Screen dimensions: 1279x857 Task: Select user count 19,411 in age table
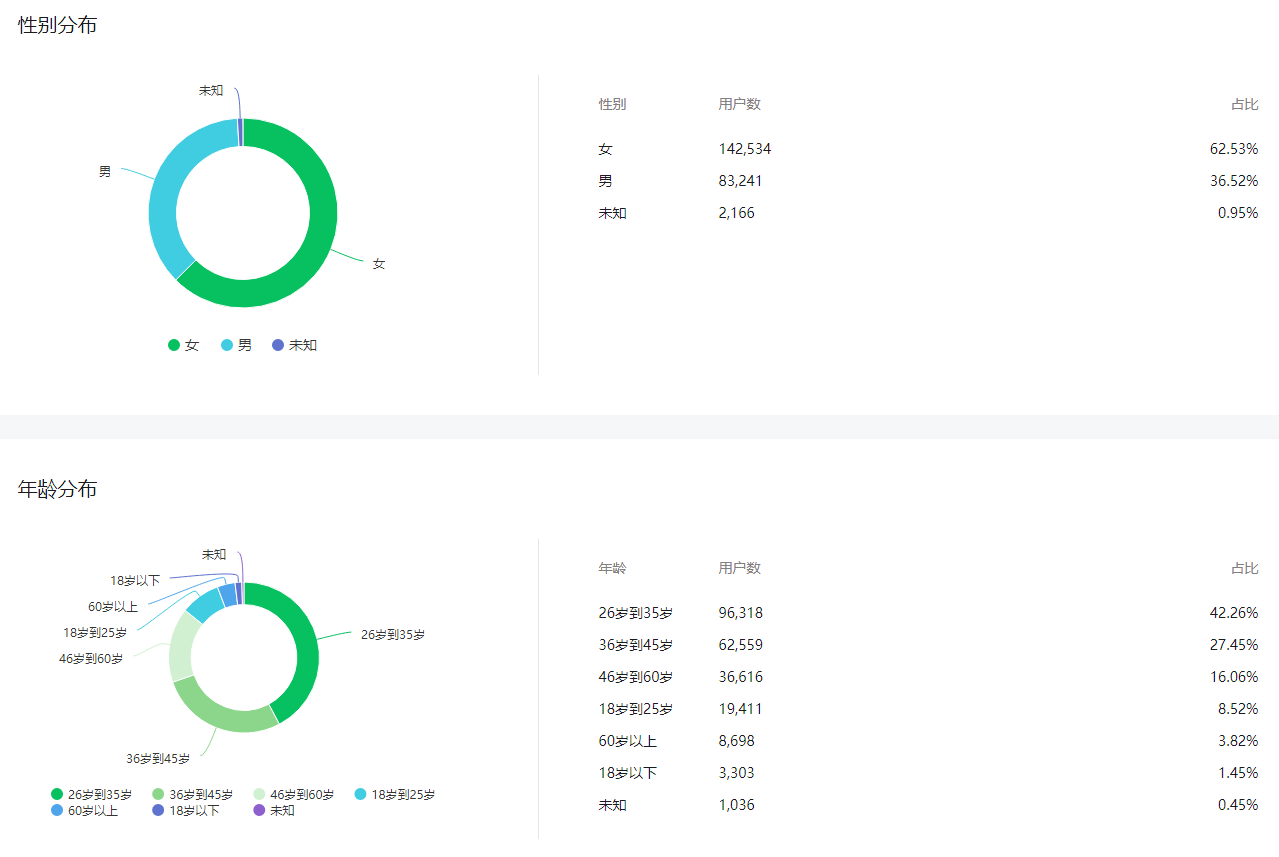tap(741, 709)
